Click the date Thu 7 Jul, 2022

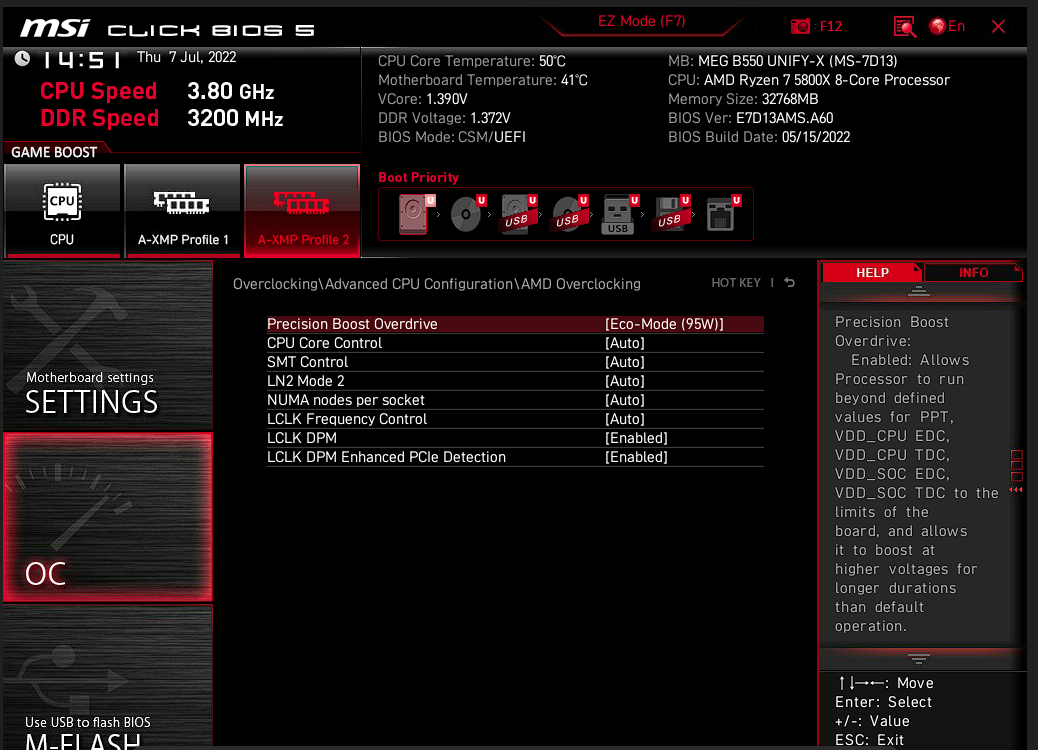(186, 57)
